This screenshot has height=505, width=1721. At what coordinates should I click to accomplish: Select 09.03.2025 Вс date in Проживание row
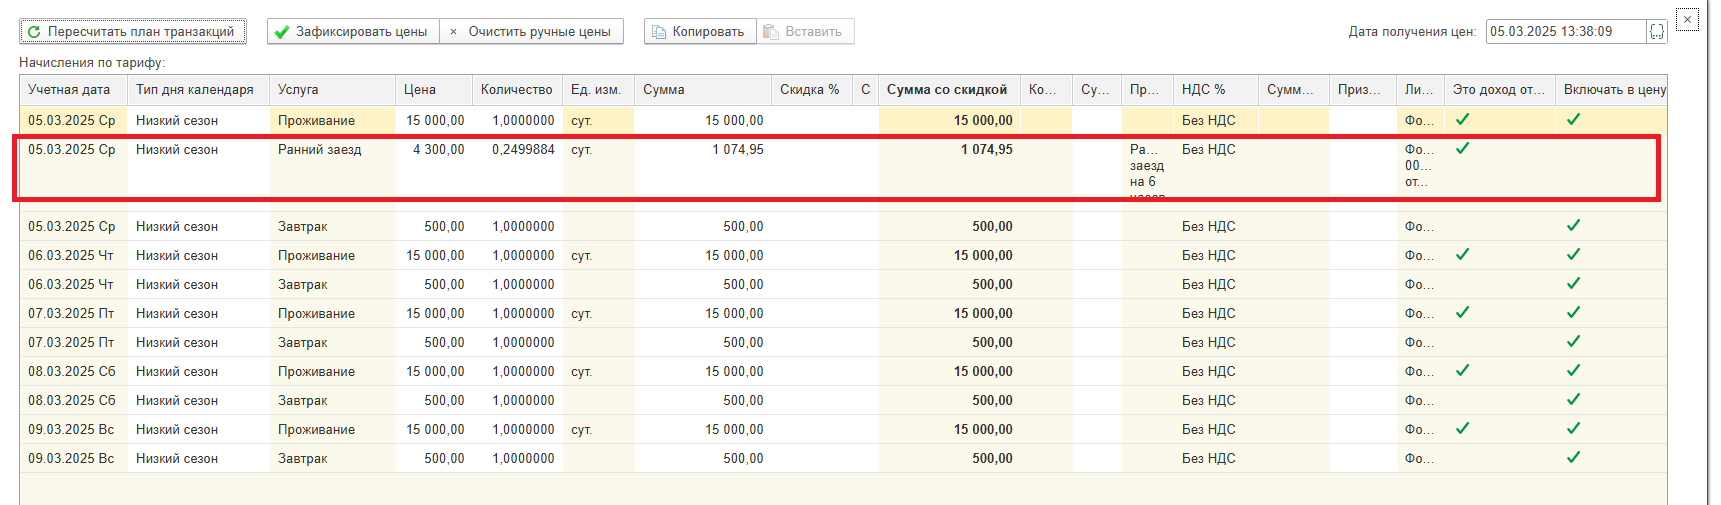click(73, 429)
